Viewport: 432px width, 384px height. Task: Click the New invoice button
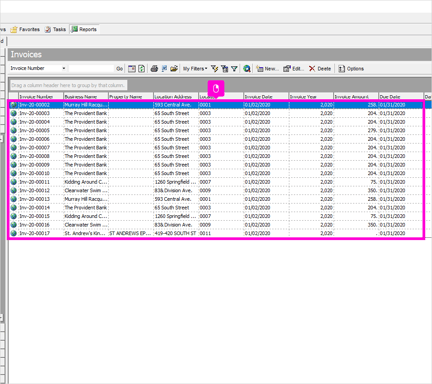coord(267,69)
